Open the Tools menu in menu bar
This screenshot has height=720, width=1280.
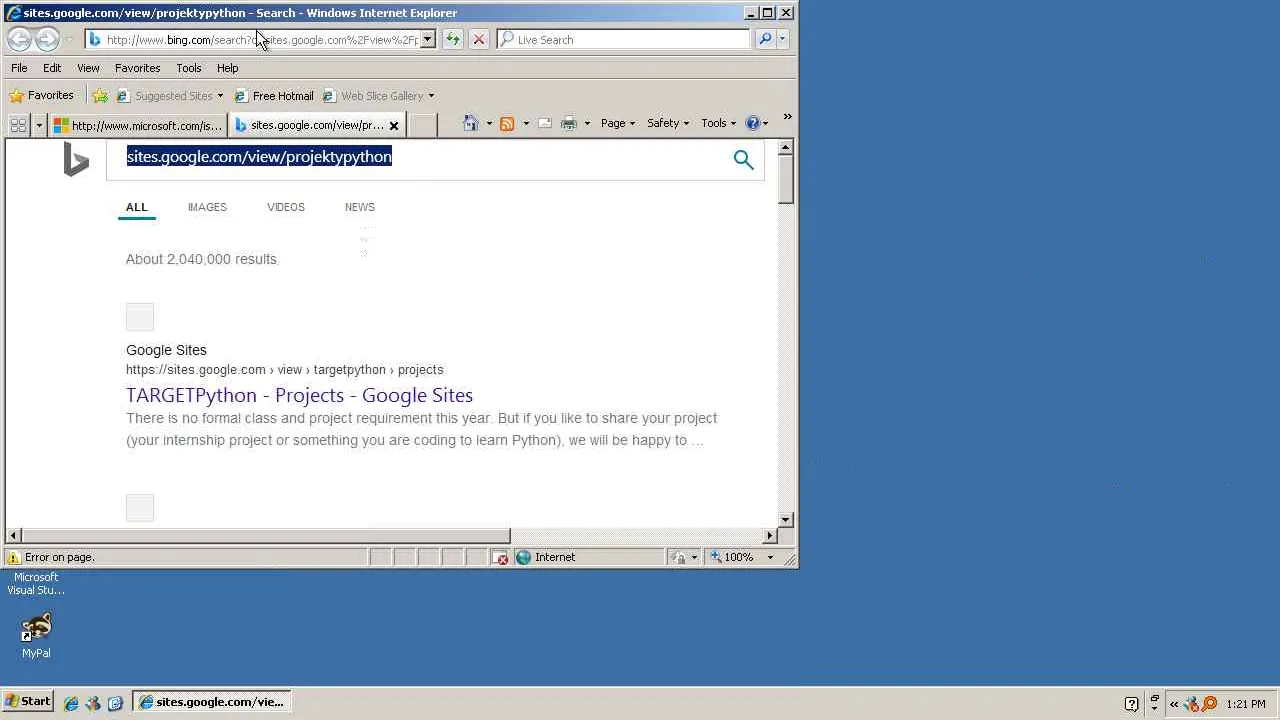(x=189, y=68)
